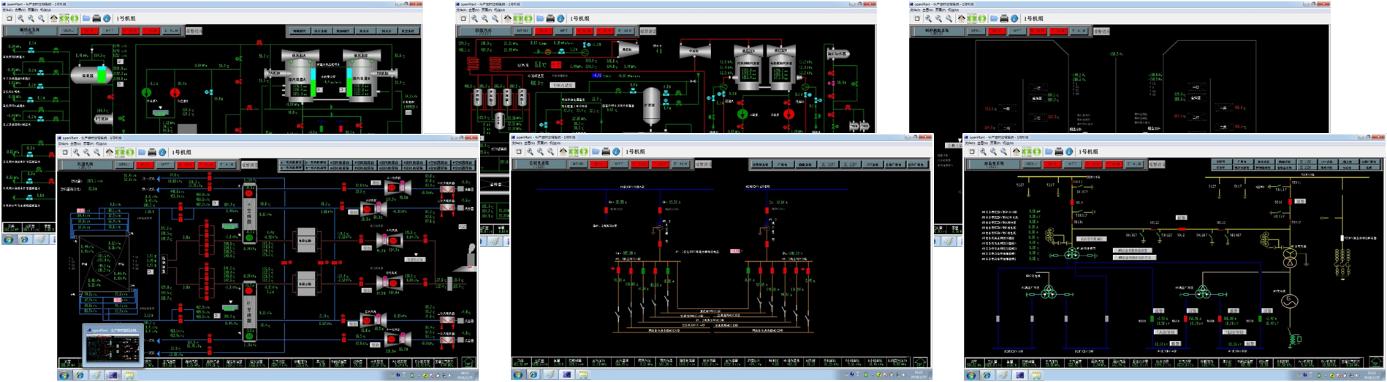The width and height of the screenshot is (1387, 382).
Task: Open the first menu in the yellow one-line diagram window menu bar
Action: pos(970,143)
